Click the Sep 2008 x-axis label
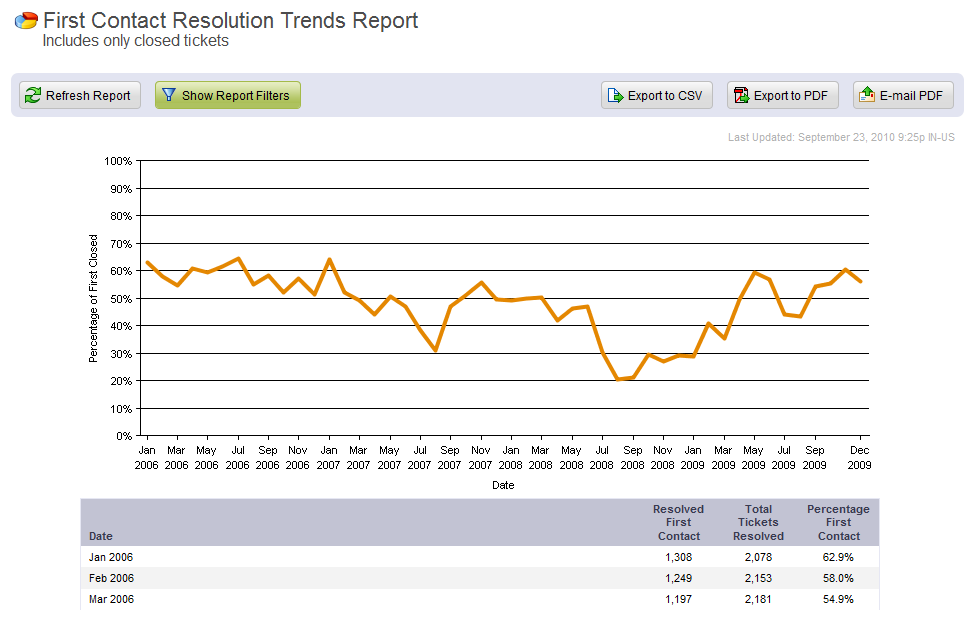This screenshot has width=975, height=620. [x=632, y=458]
